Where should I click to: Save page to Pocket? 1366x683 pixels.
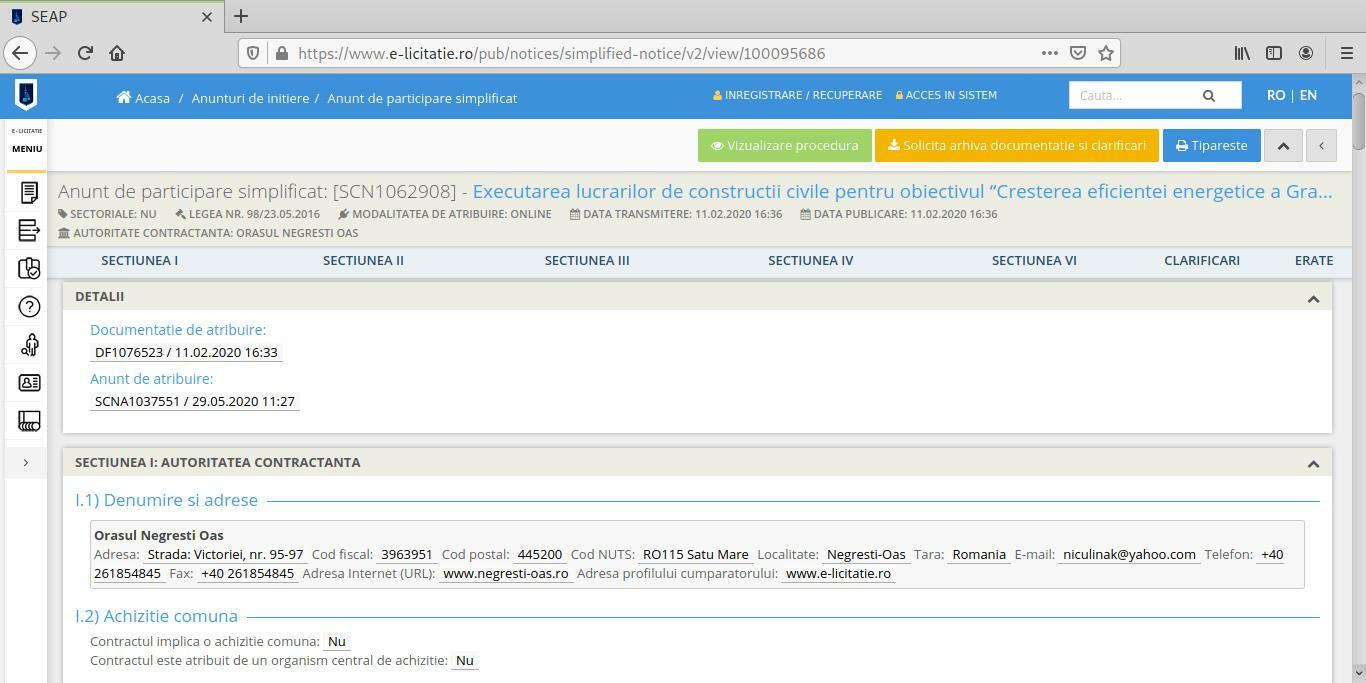[1078, 53]
